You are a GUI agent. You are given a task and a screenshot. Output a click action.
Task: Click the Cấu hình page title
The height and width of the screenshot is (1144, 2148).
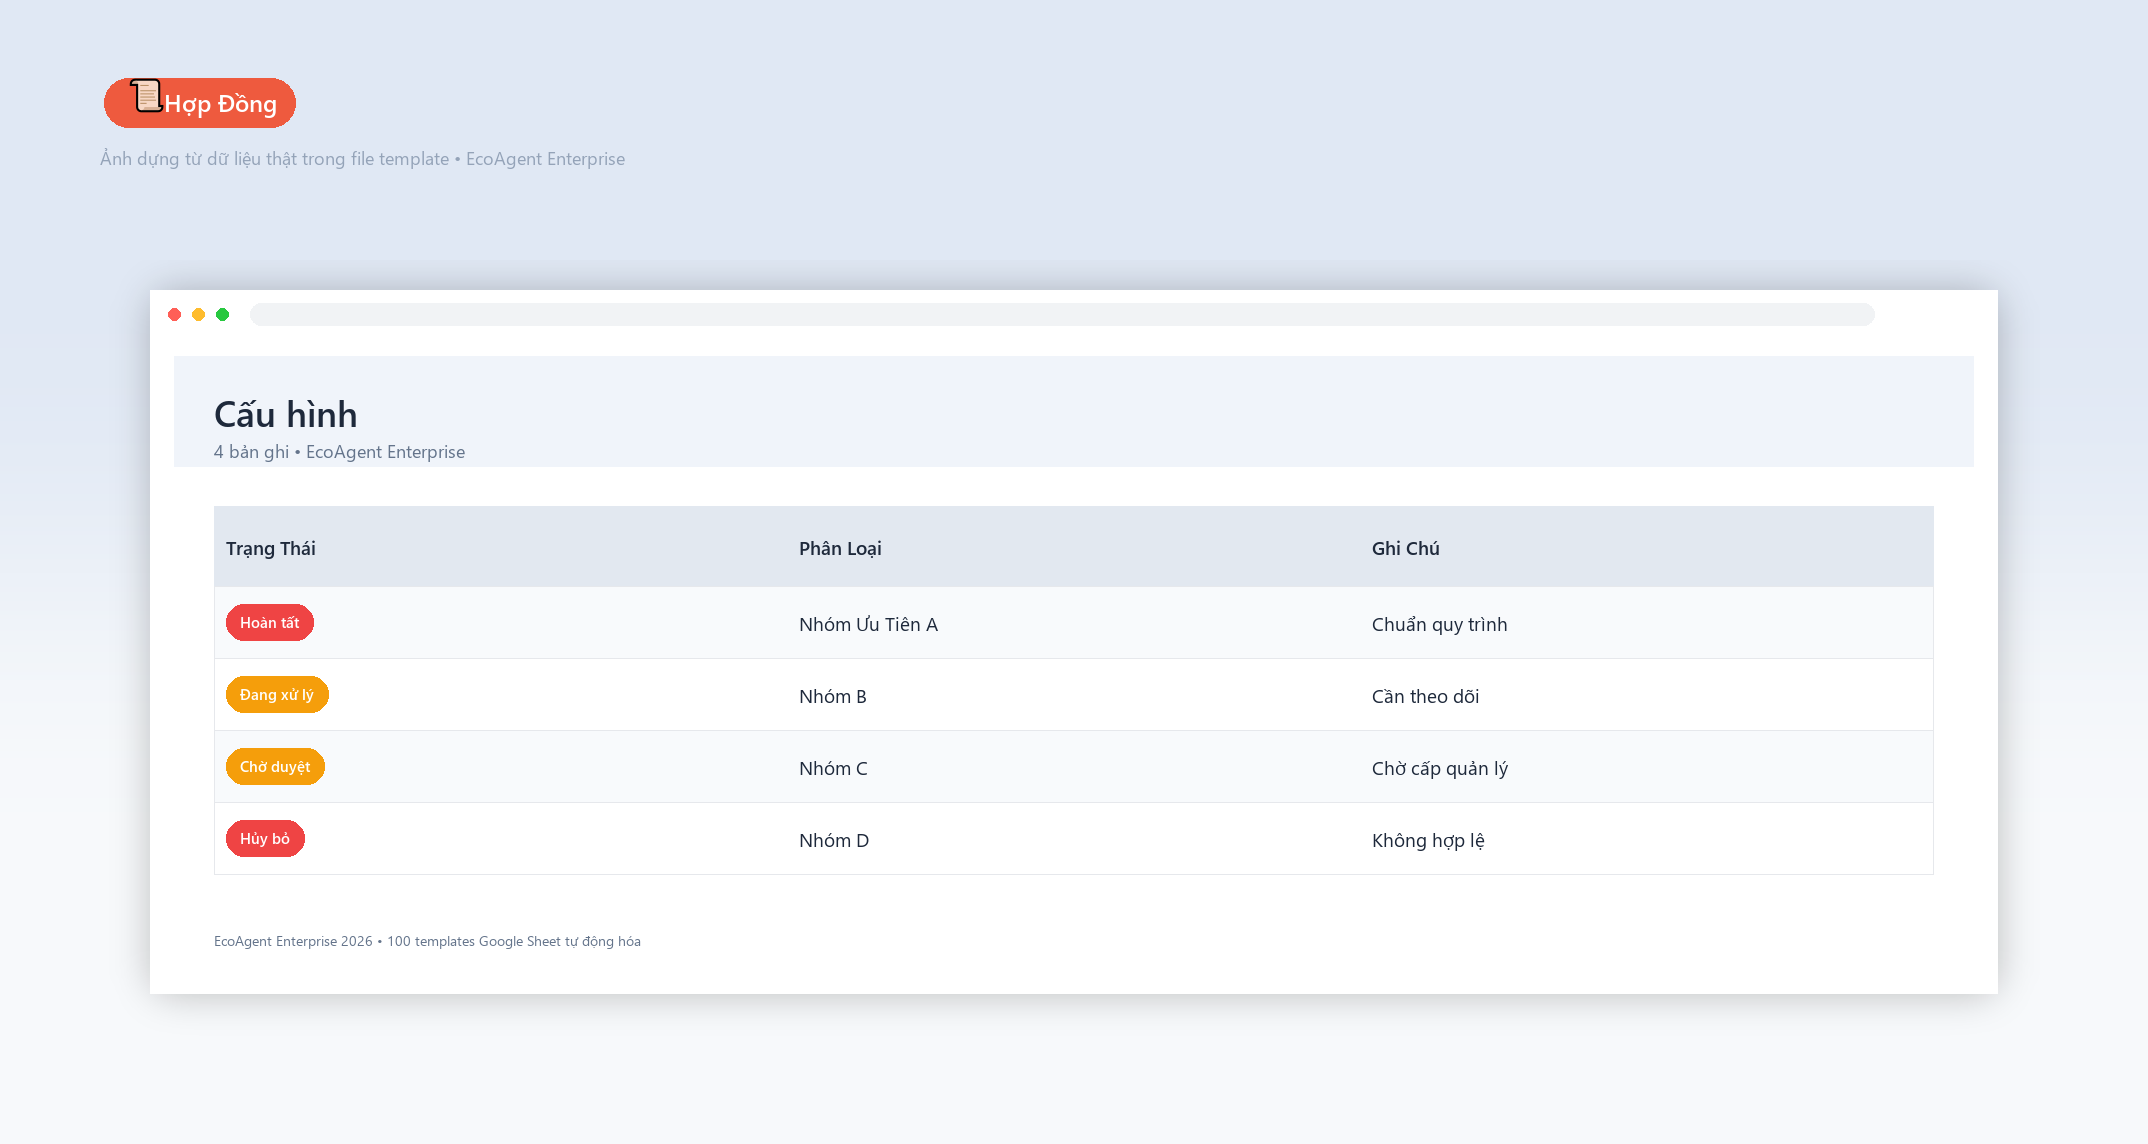point(285,414)
